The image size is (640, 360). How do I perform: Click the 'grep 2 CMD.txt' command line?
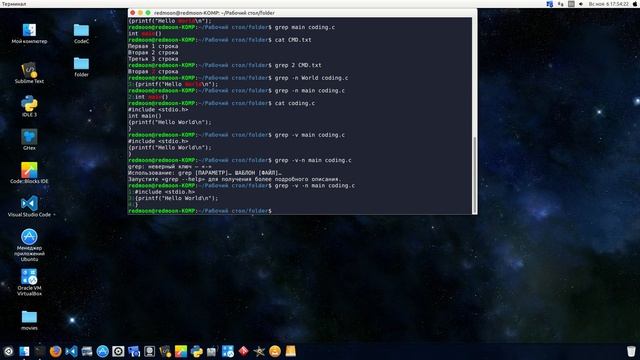(x=298, y=65)
